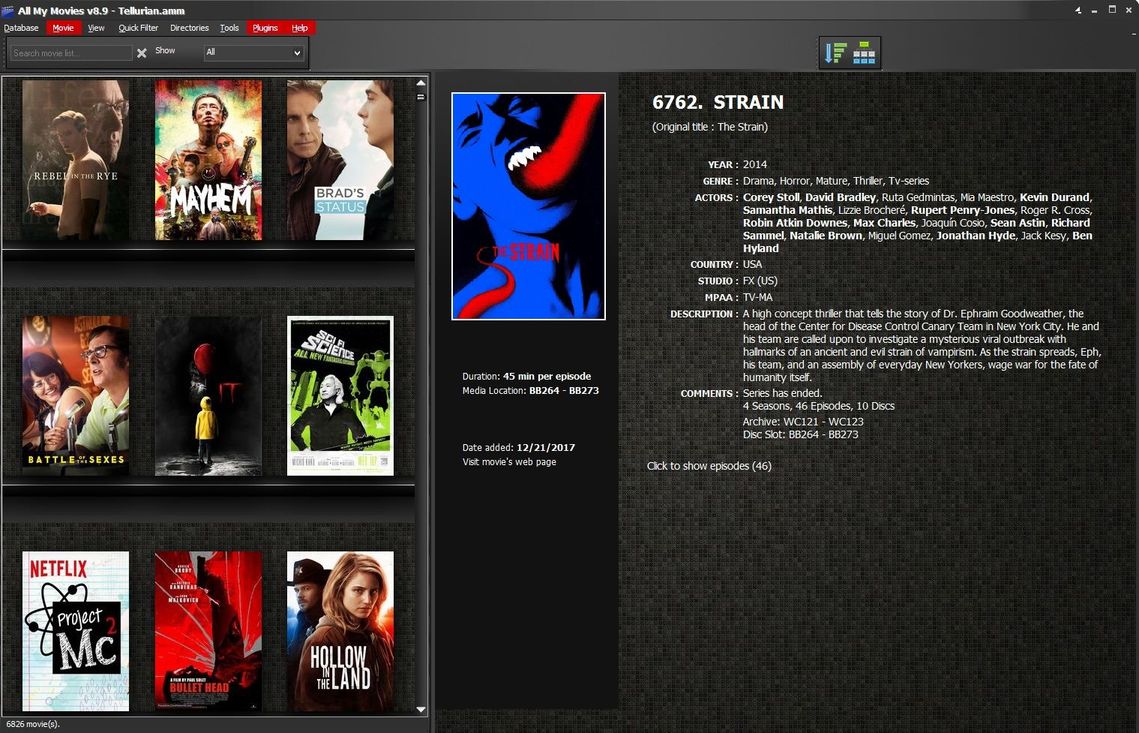Image resolution: width=1139 pixels, height=733 pixels.
Task: Click the movie list splitter handle icon
Action: [x=421, y=97]
